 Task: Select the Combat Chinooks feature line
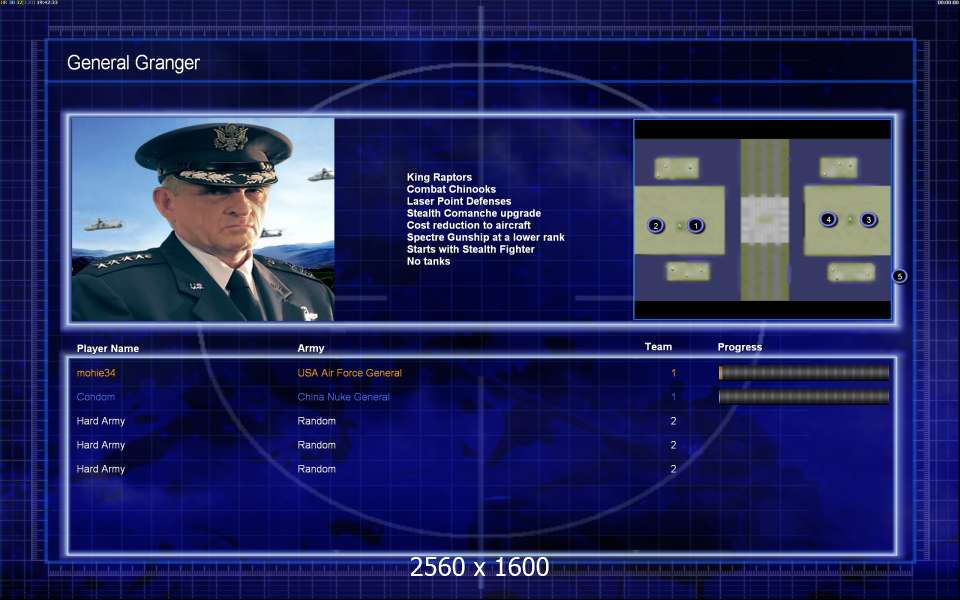(x=451, y=189)
